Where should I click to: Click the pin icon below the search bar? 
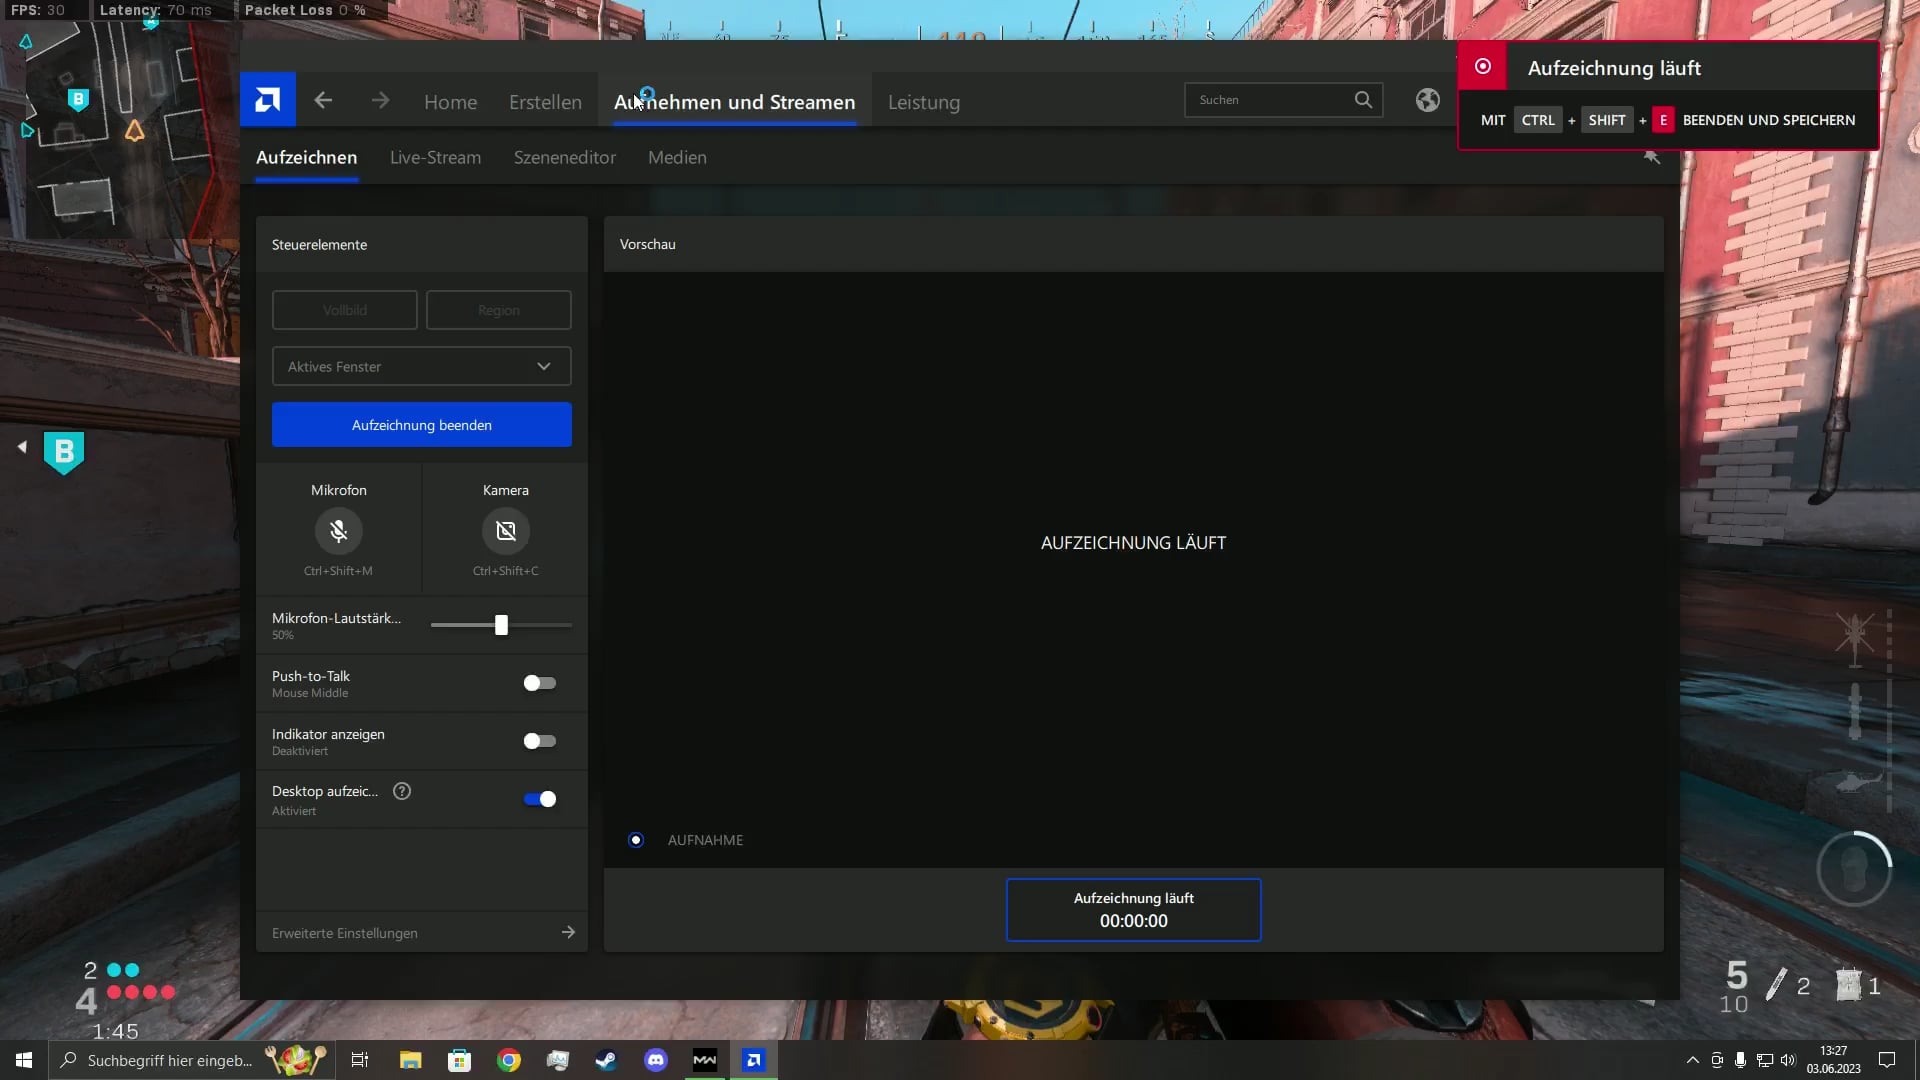(1652, 157)
